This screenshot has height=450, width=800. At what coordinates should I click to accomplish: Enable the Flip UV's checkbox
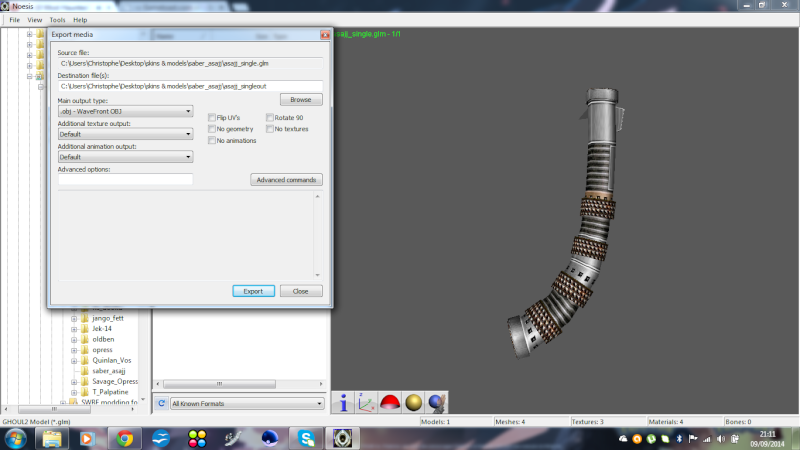pyautogui.click(x=212, y=117)
